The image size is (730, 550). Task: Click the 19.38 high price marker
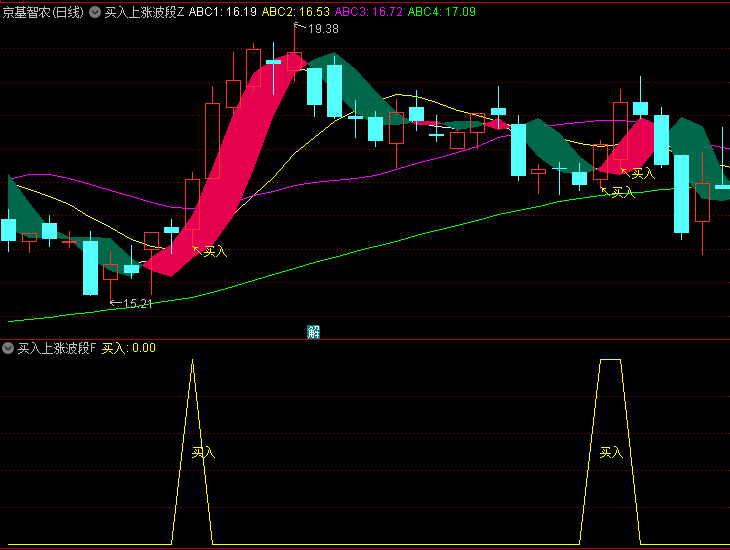(323, 29)
